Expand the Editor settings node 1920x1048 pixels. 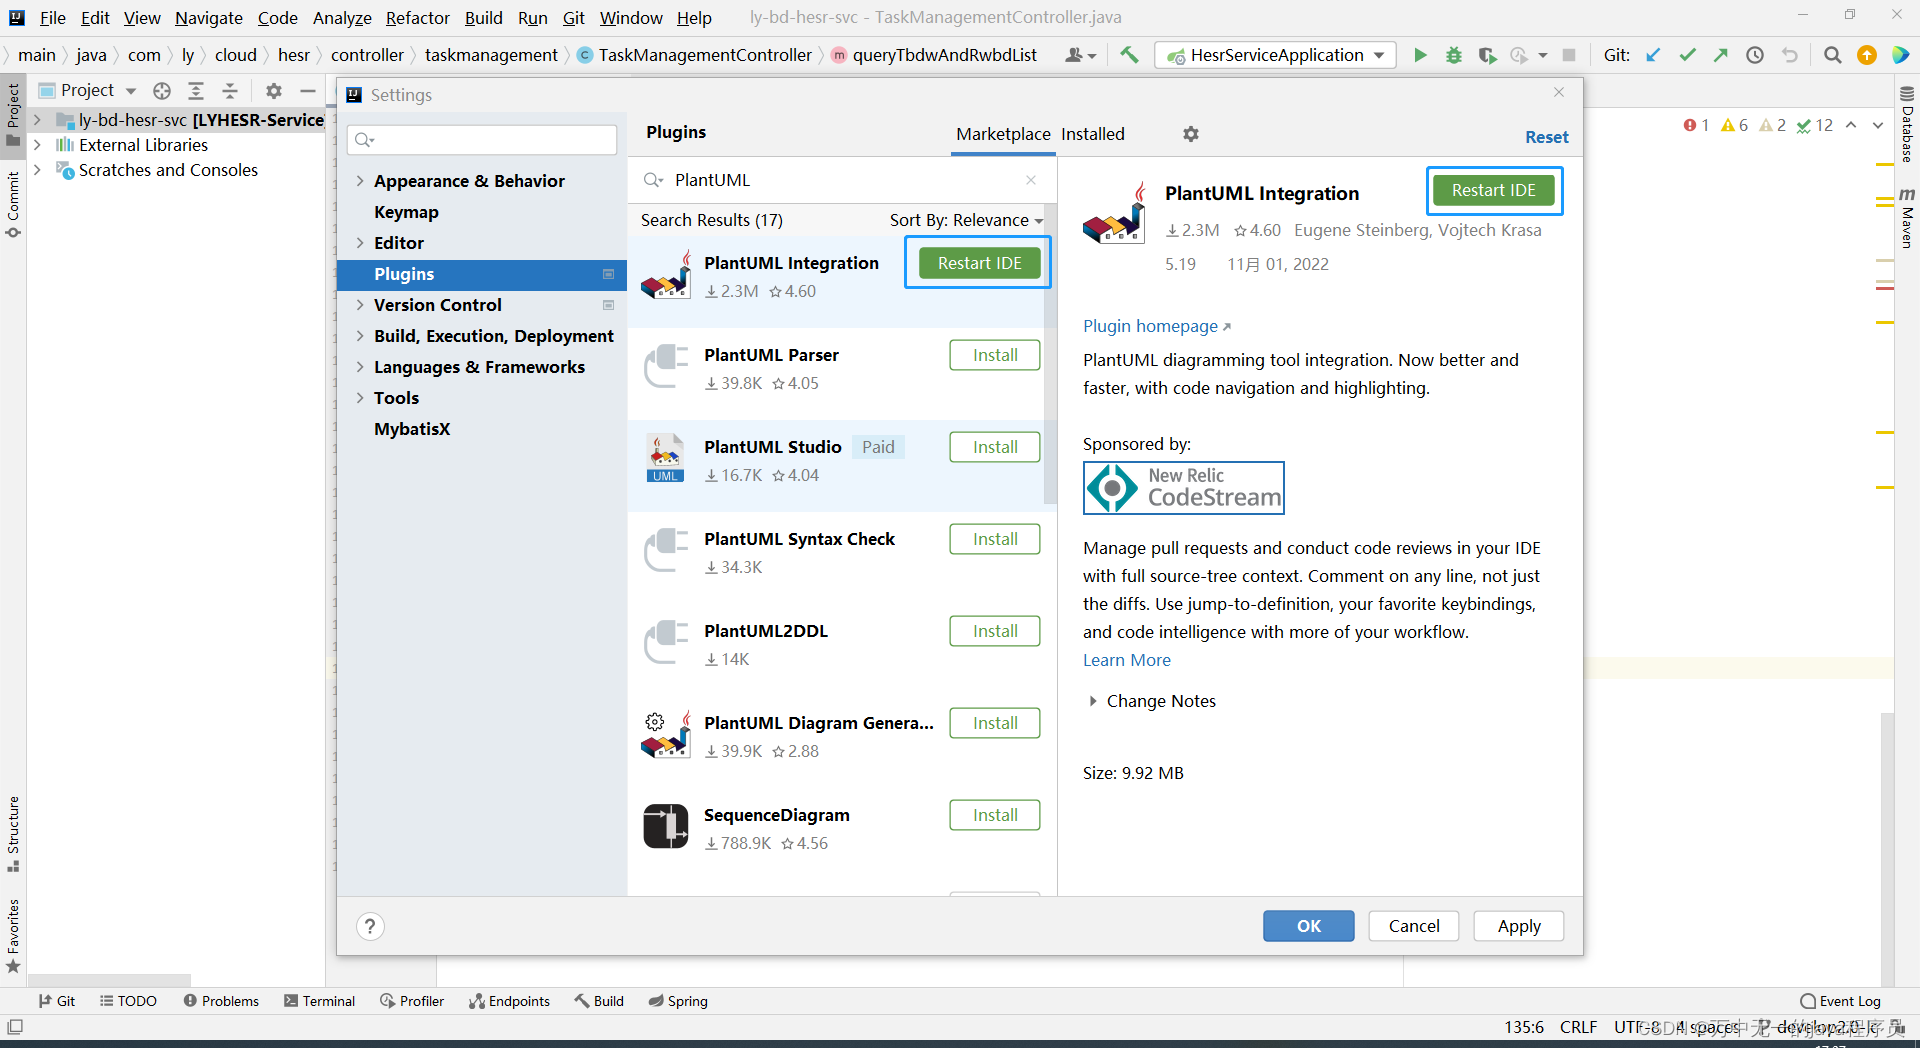click(360, 243)
